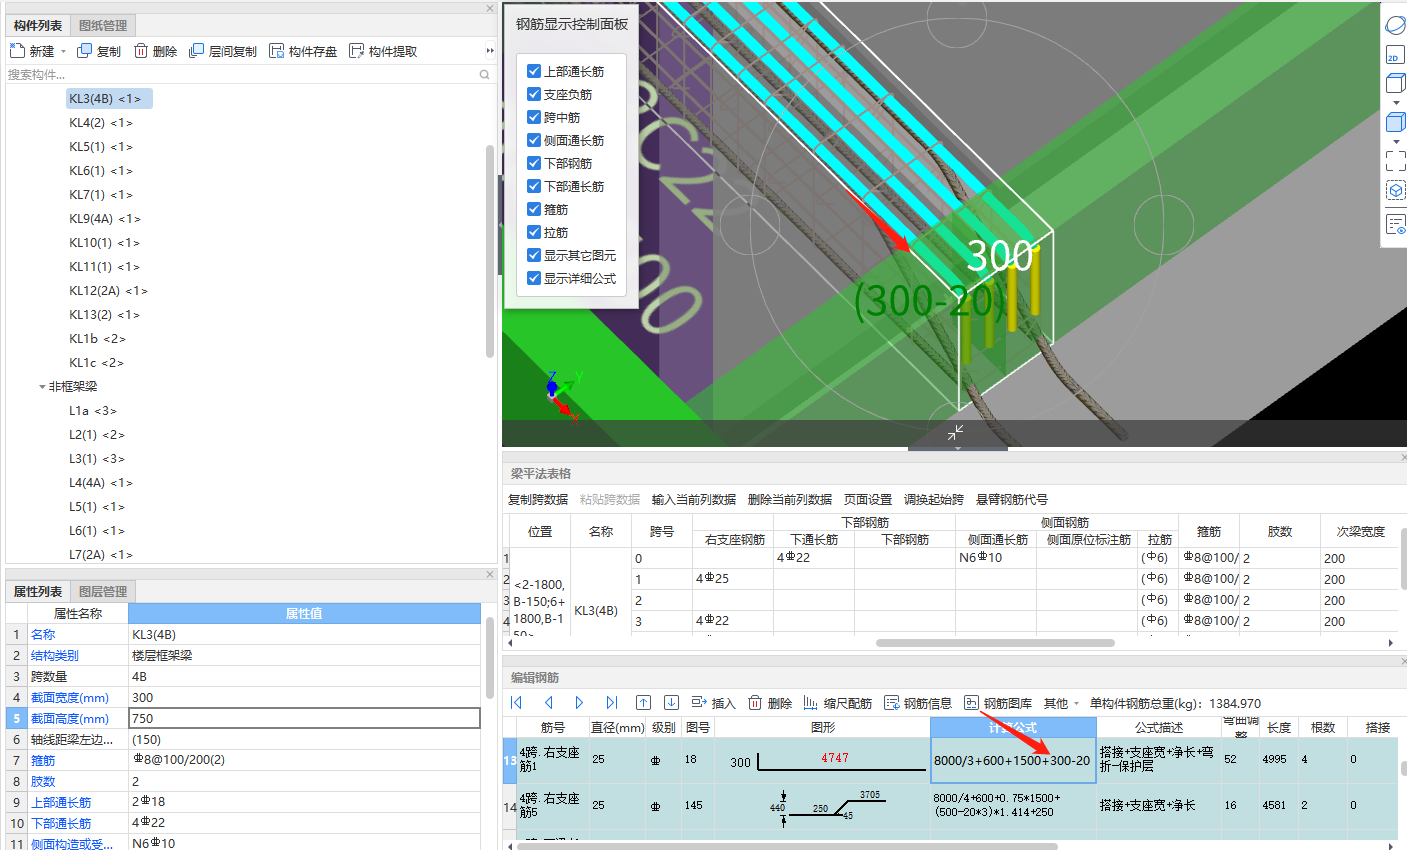Viewport: 1407px width, 850px height.
Task: Switch to the 属性列表 tab
Action: [38, 592]
